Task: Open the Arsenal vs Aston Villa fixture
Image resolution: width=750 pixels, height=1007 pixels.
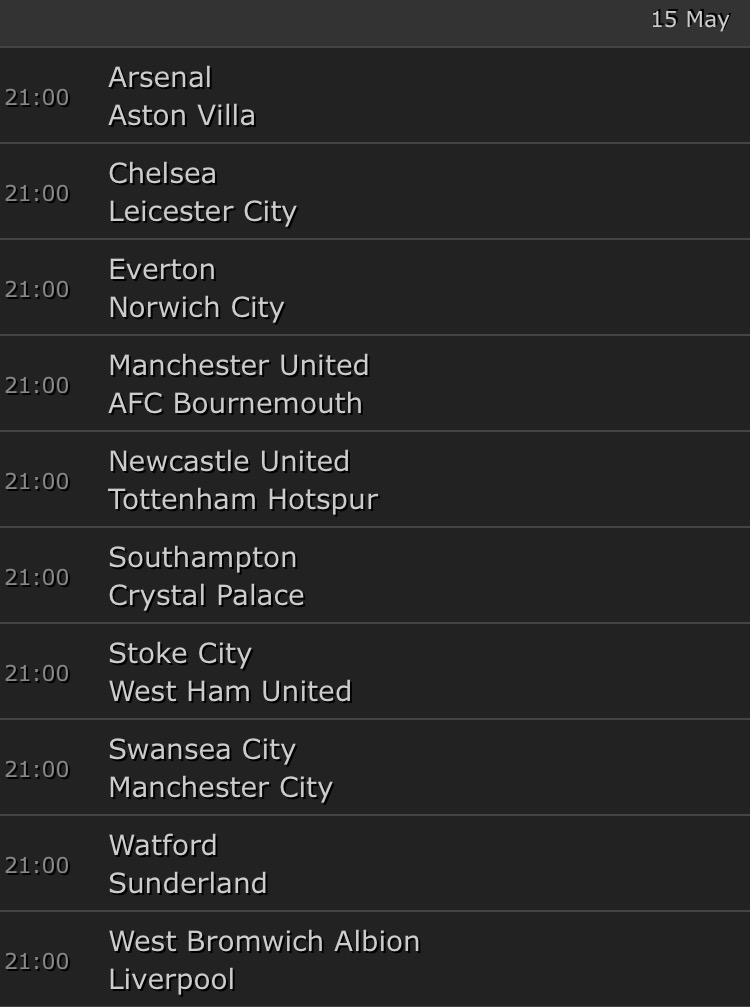Action: 375,96
